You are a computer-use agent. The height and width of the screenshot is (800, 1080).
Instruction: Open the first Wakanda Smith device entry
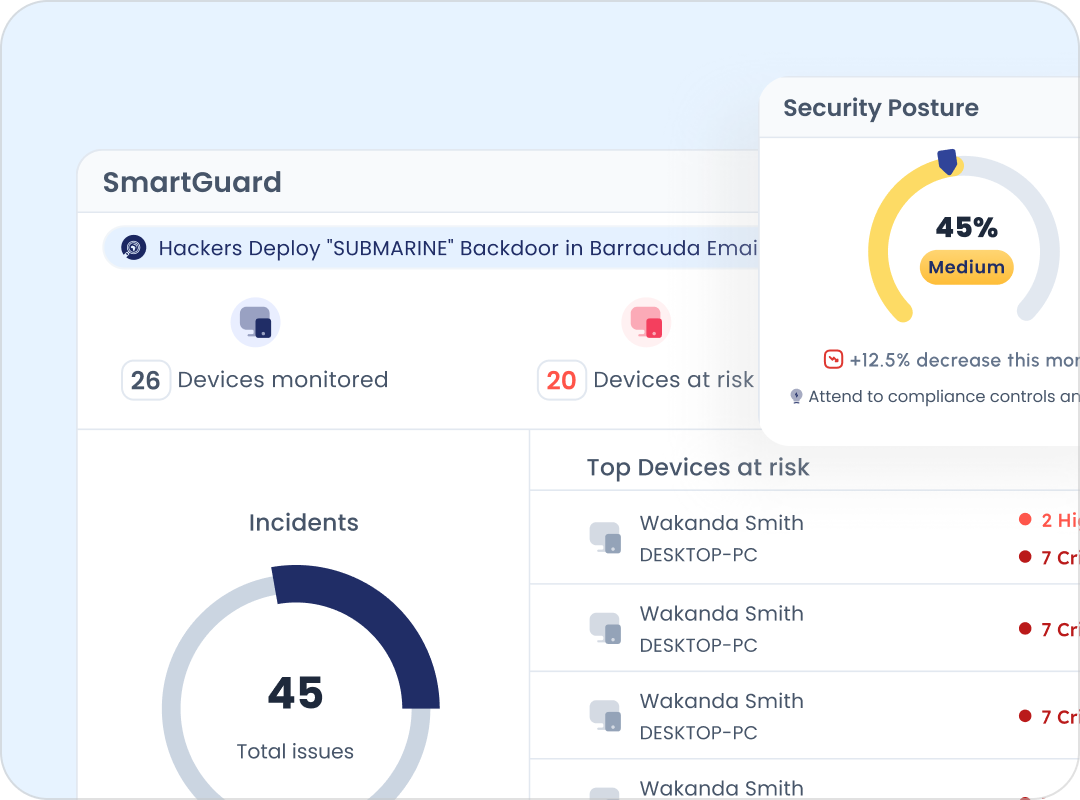pos(804,537)
